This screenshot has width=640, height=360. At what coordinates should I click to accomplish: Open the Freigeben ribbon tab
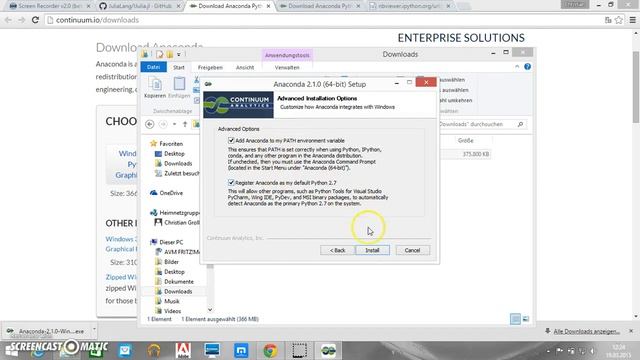210,67
